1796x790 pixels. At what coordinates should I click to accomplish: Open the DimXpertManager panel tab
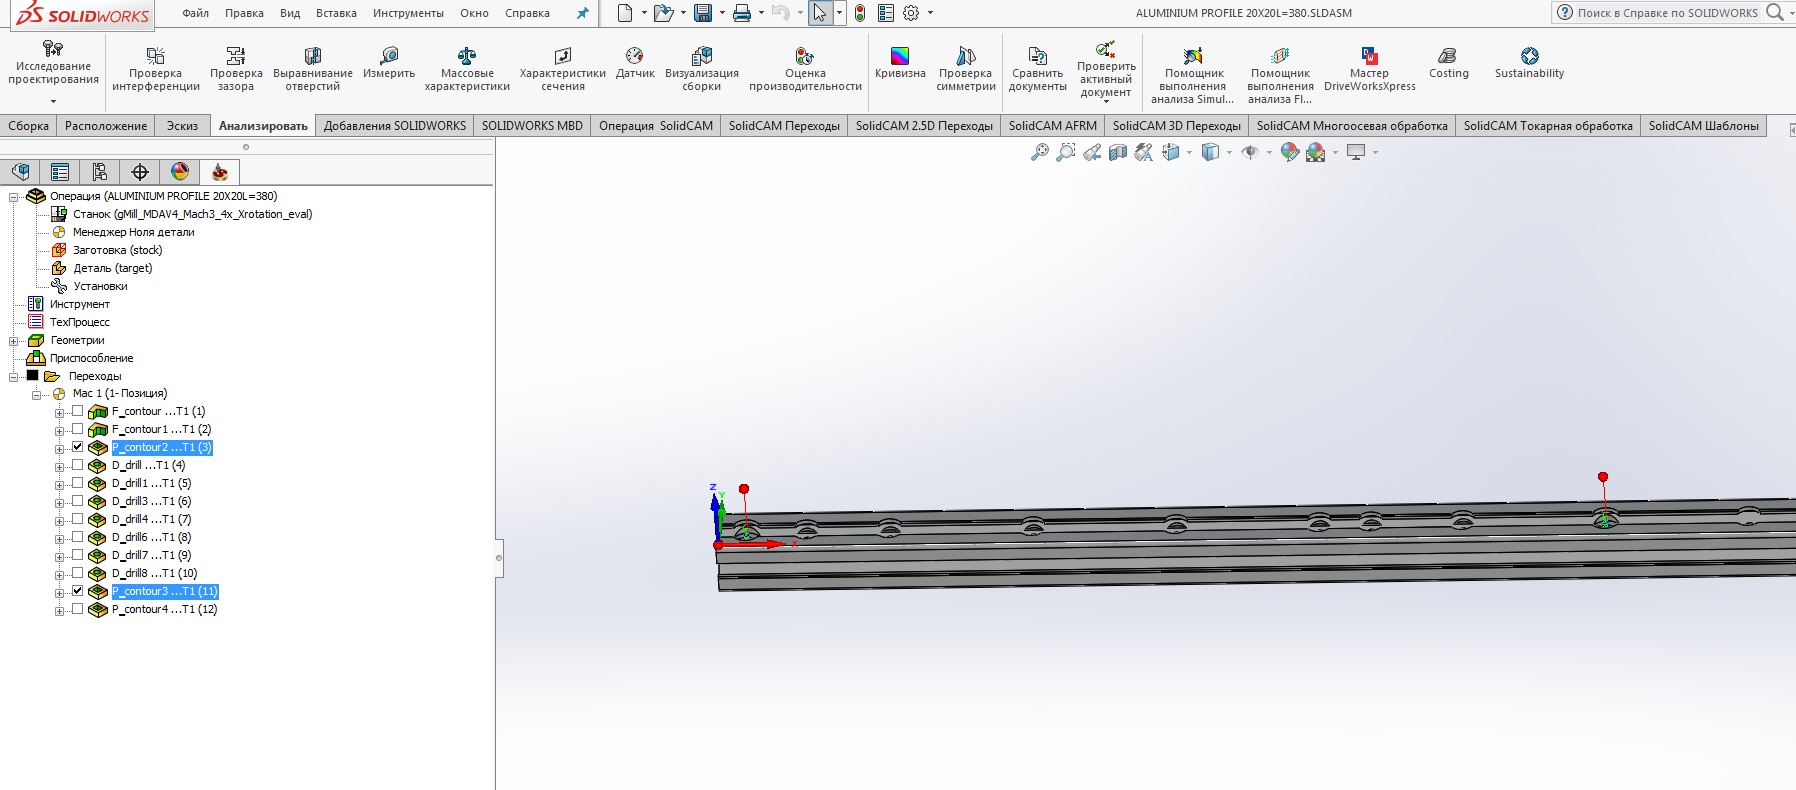140,172
